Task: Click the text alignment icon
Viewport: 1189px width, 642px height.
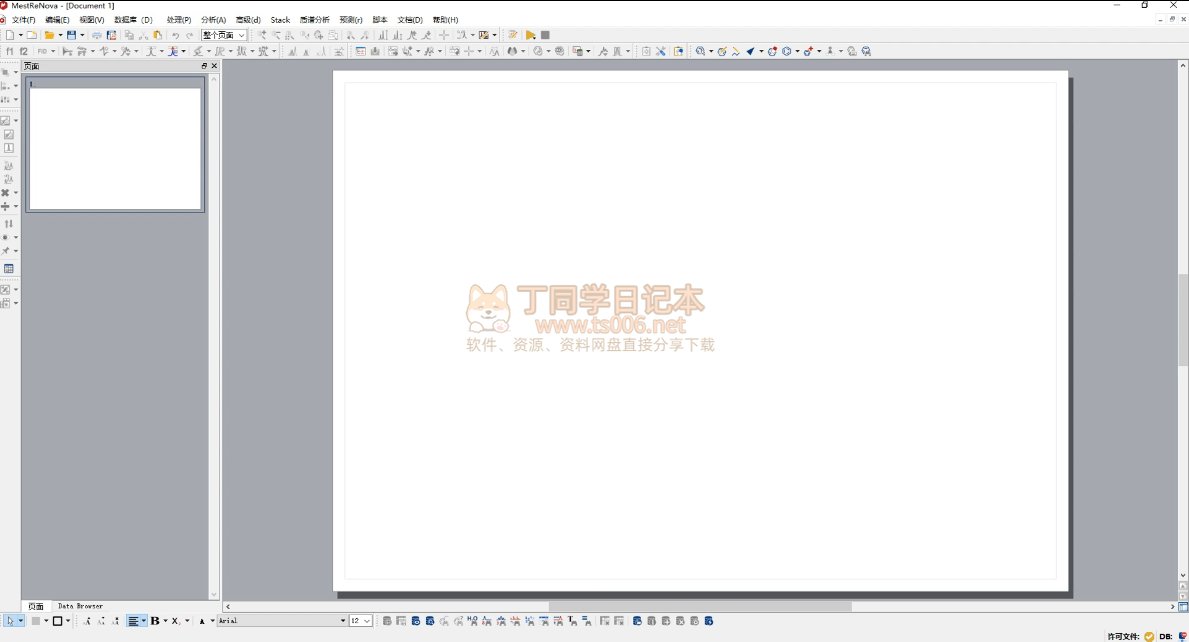Action: 133,621
